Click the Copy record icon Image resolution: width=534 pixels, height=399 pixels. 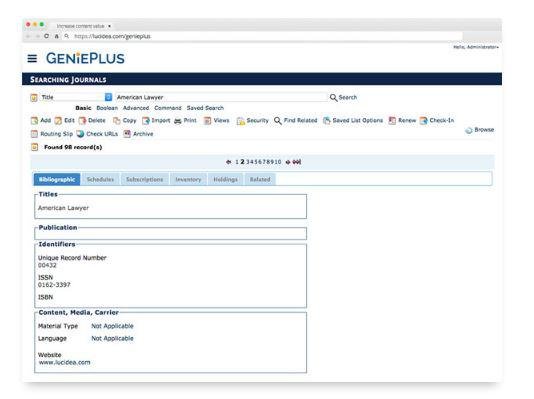117,121
